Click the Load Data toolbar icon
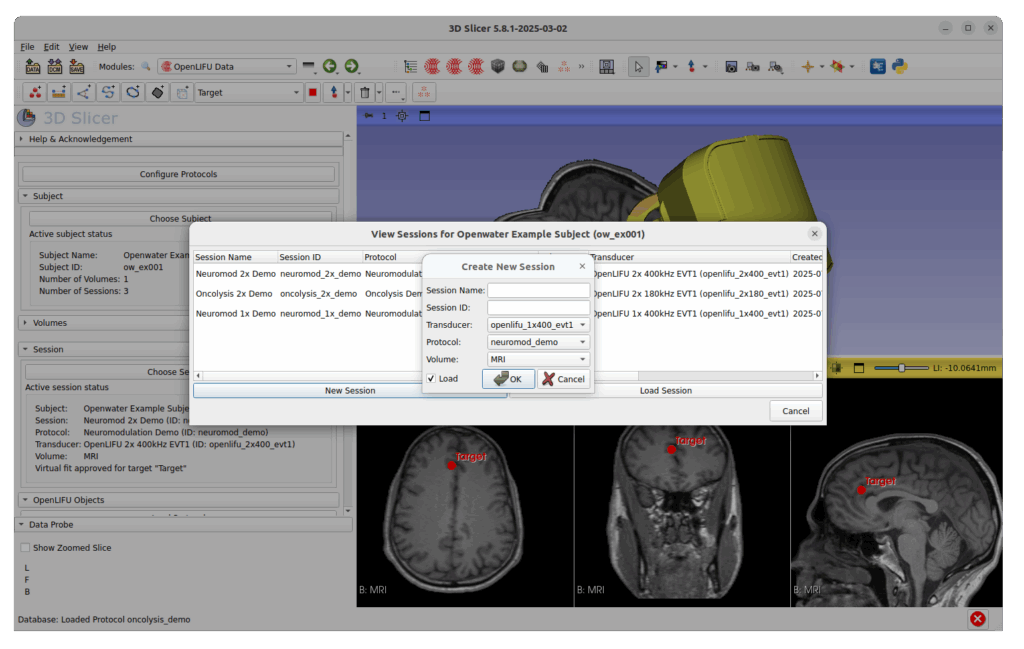The width and height of the screenshot is (1024, 649). [x=33, y=67]
